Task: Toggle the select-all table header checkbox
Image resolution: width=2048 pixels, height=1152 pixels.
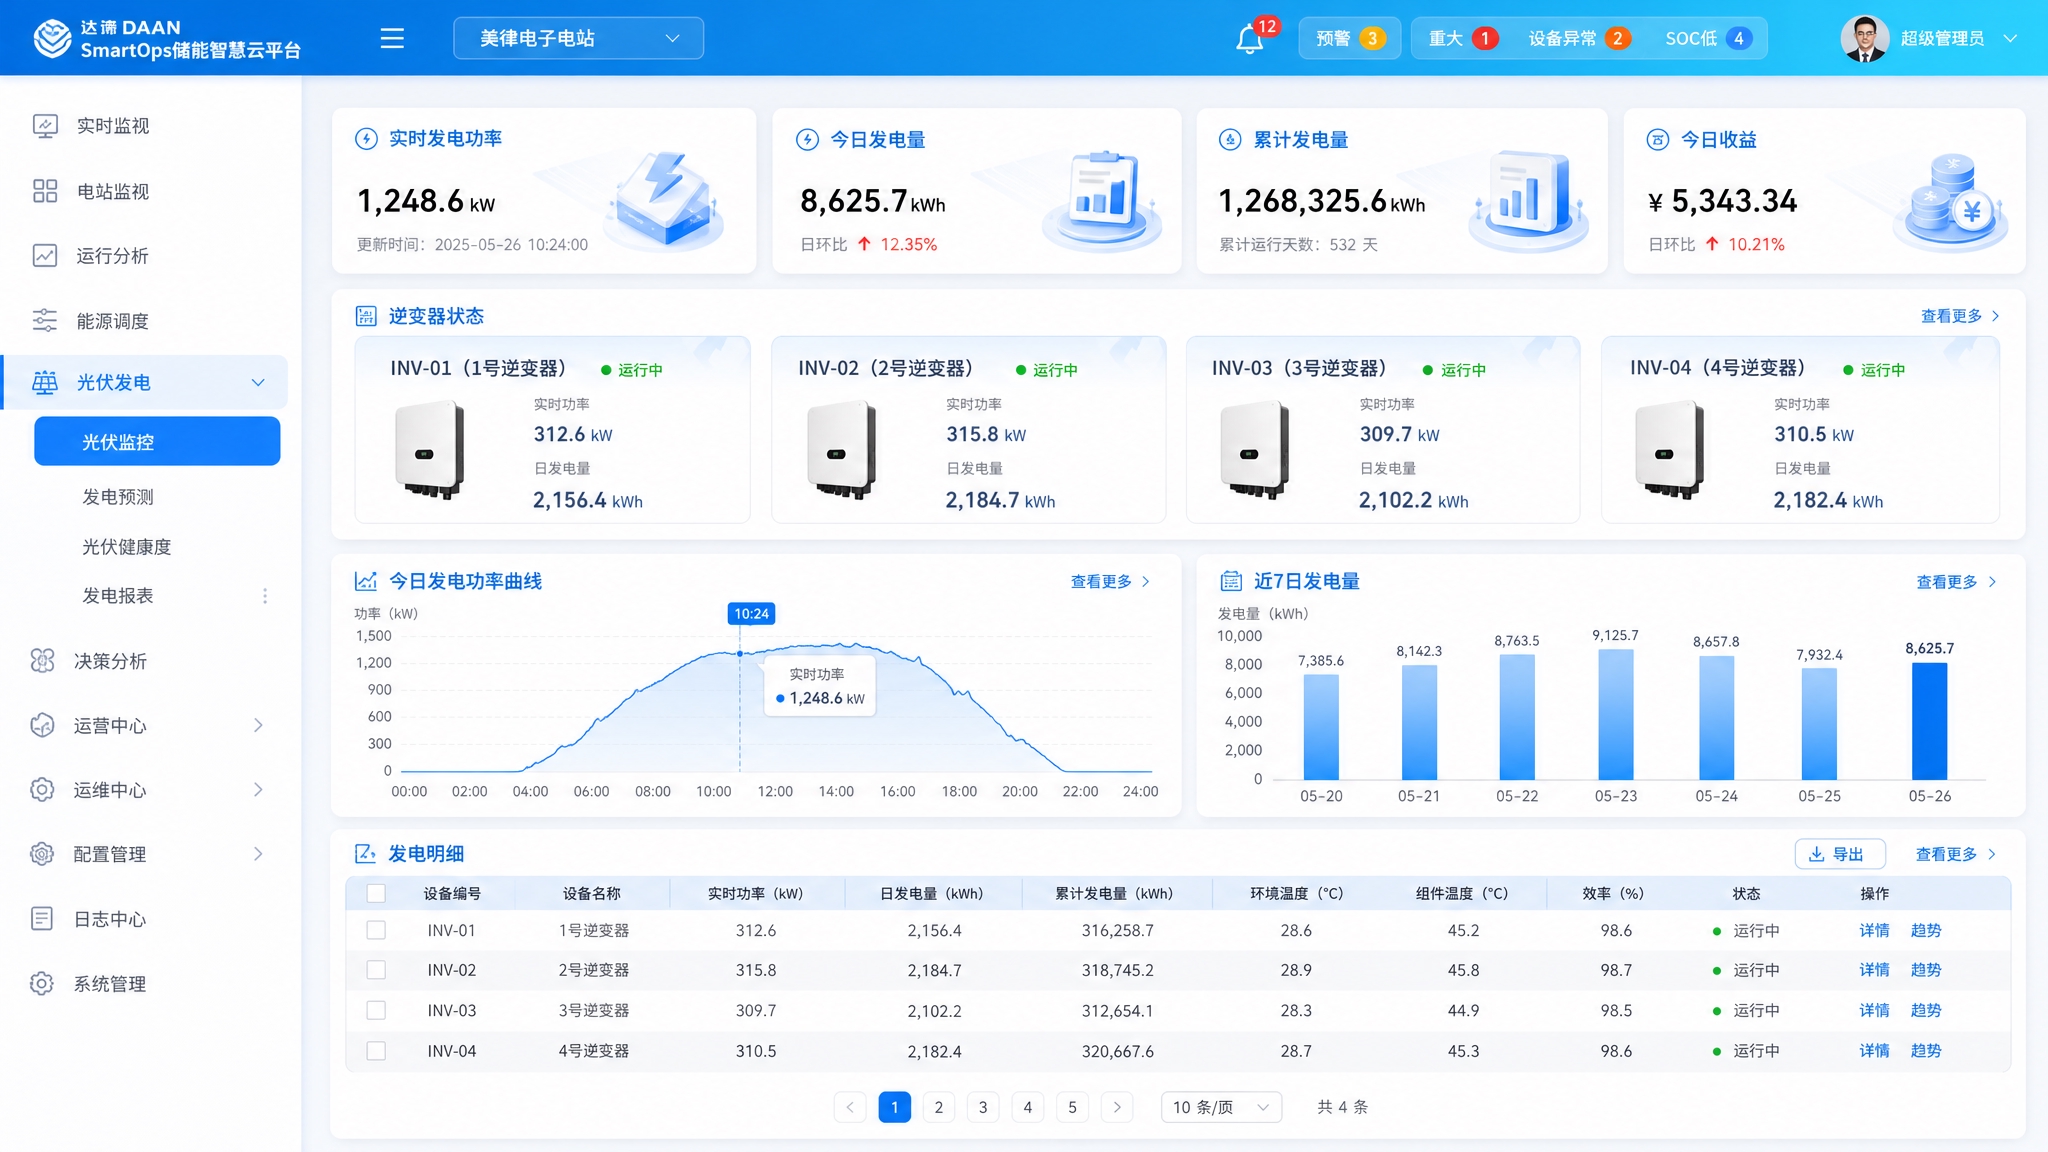Action: (x=376, y=893)
